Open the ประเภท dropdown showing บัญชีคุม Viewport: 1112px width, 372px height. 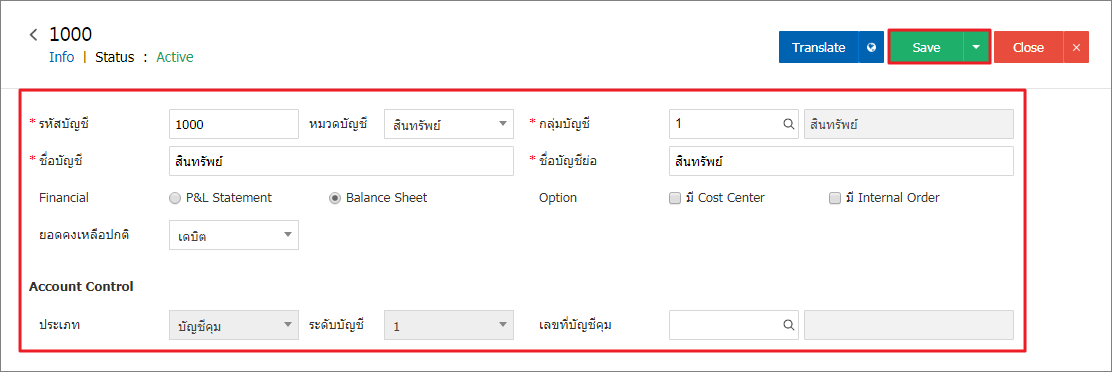234,325
